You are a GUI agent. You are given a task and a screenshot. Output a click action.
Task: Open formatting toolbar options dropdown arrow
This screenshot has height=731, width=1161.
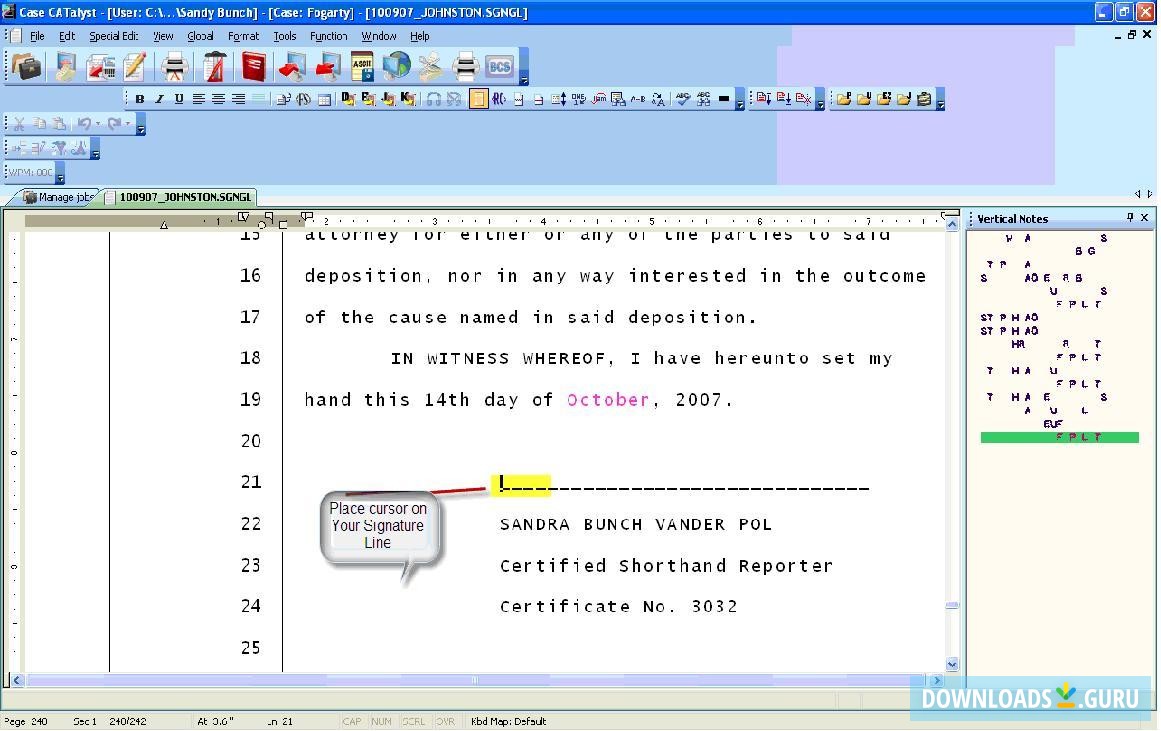pos(740,99)
